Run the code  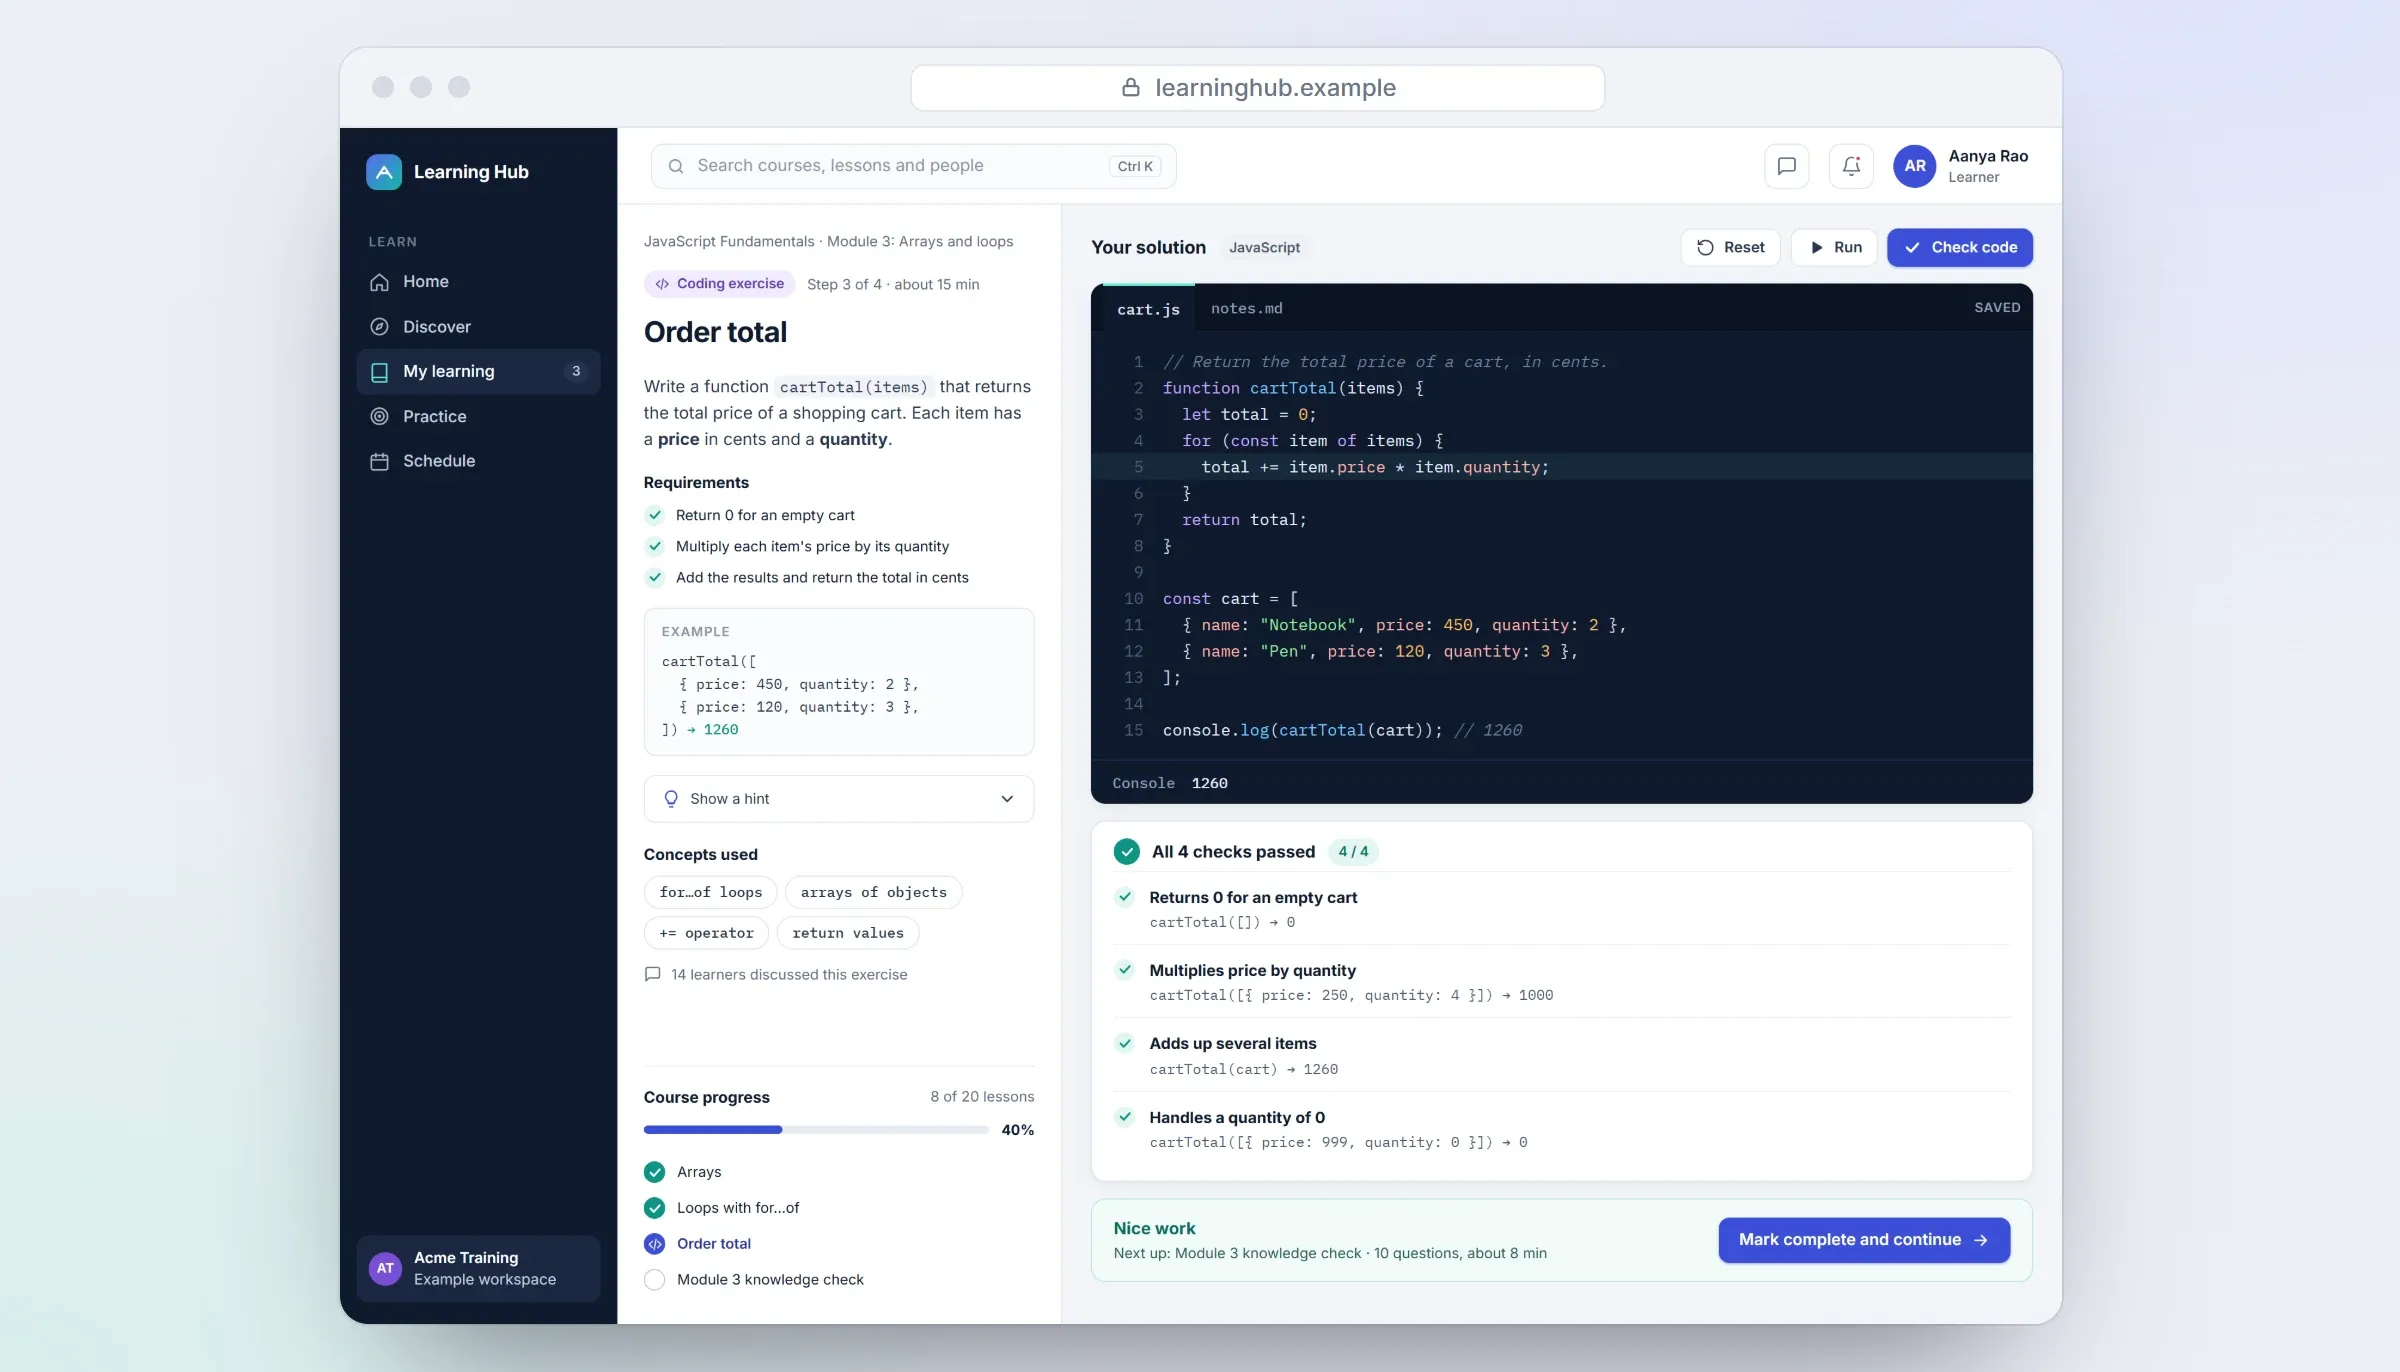[x=1834, y=248]
